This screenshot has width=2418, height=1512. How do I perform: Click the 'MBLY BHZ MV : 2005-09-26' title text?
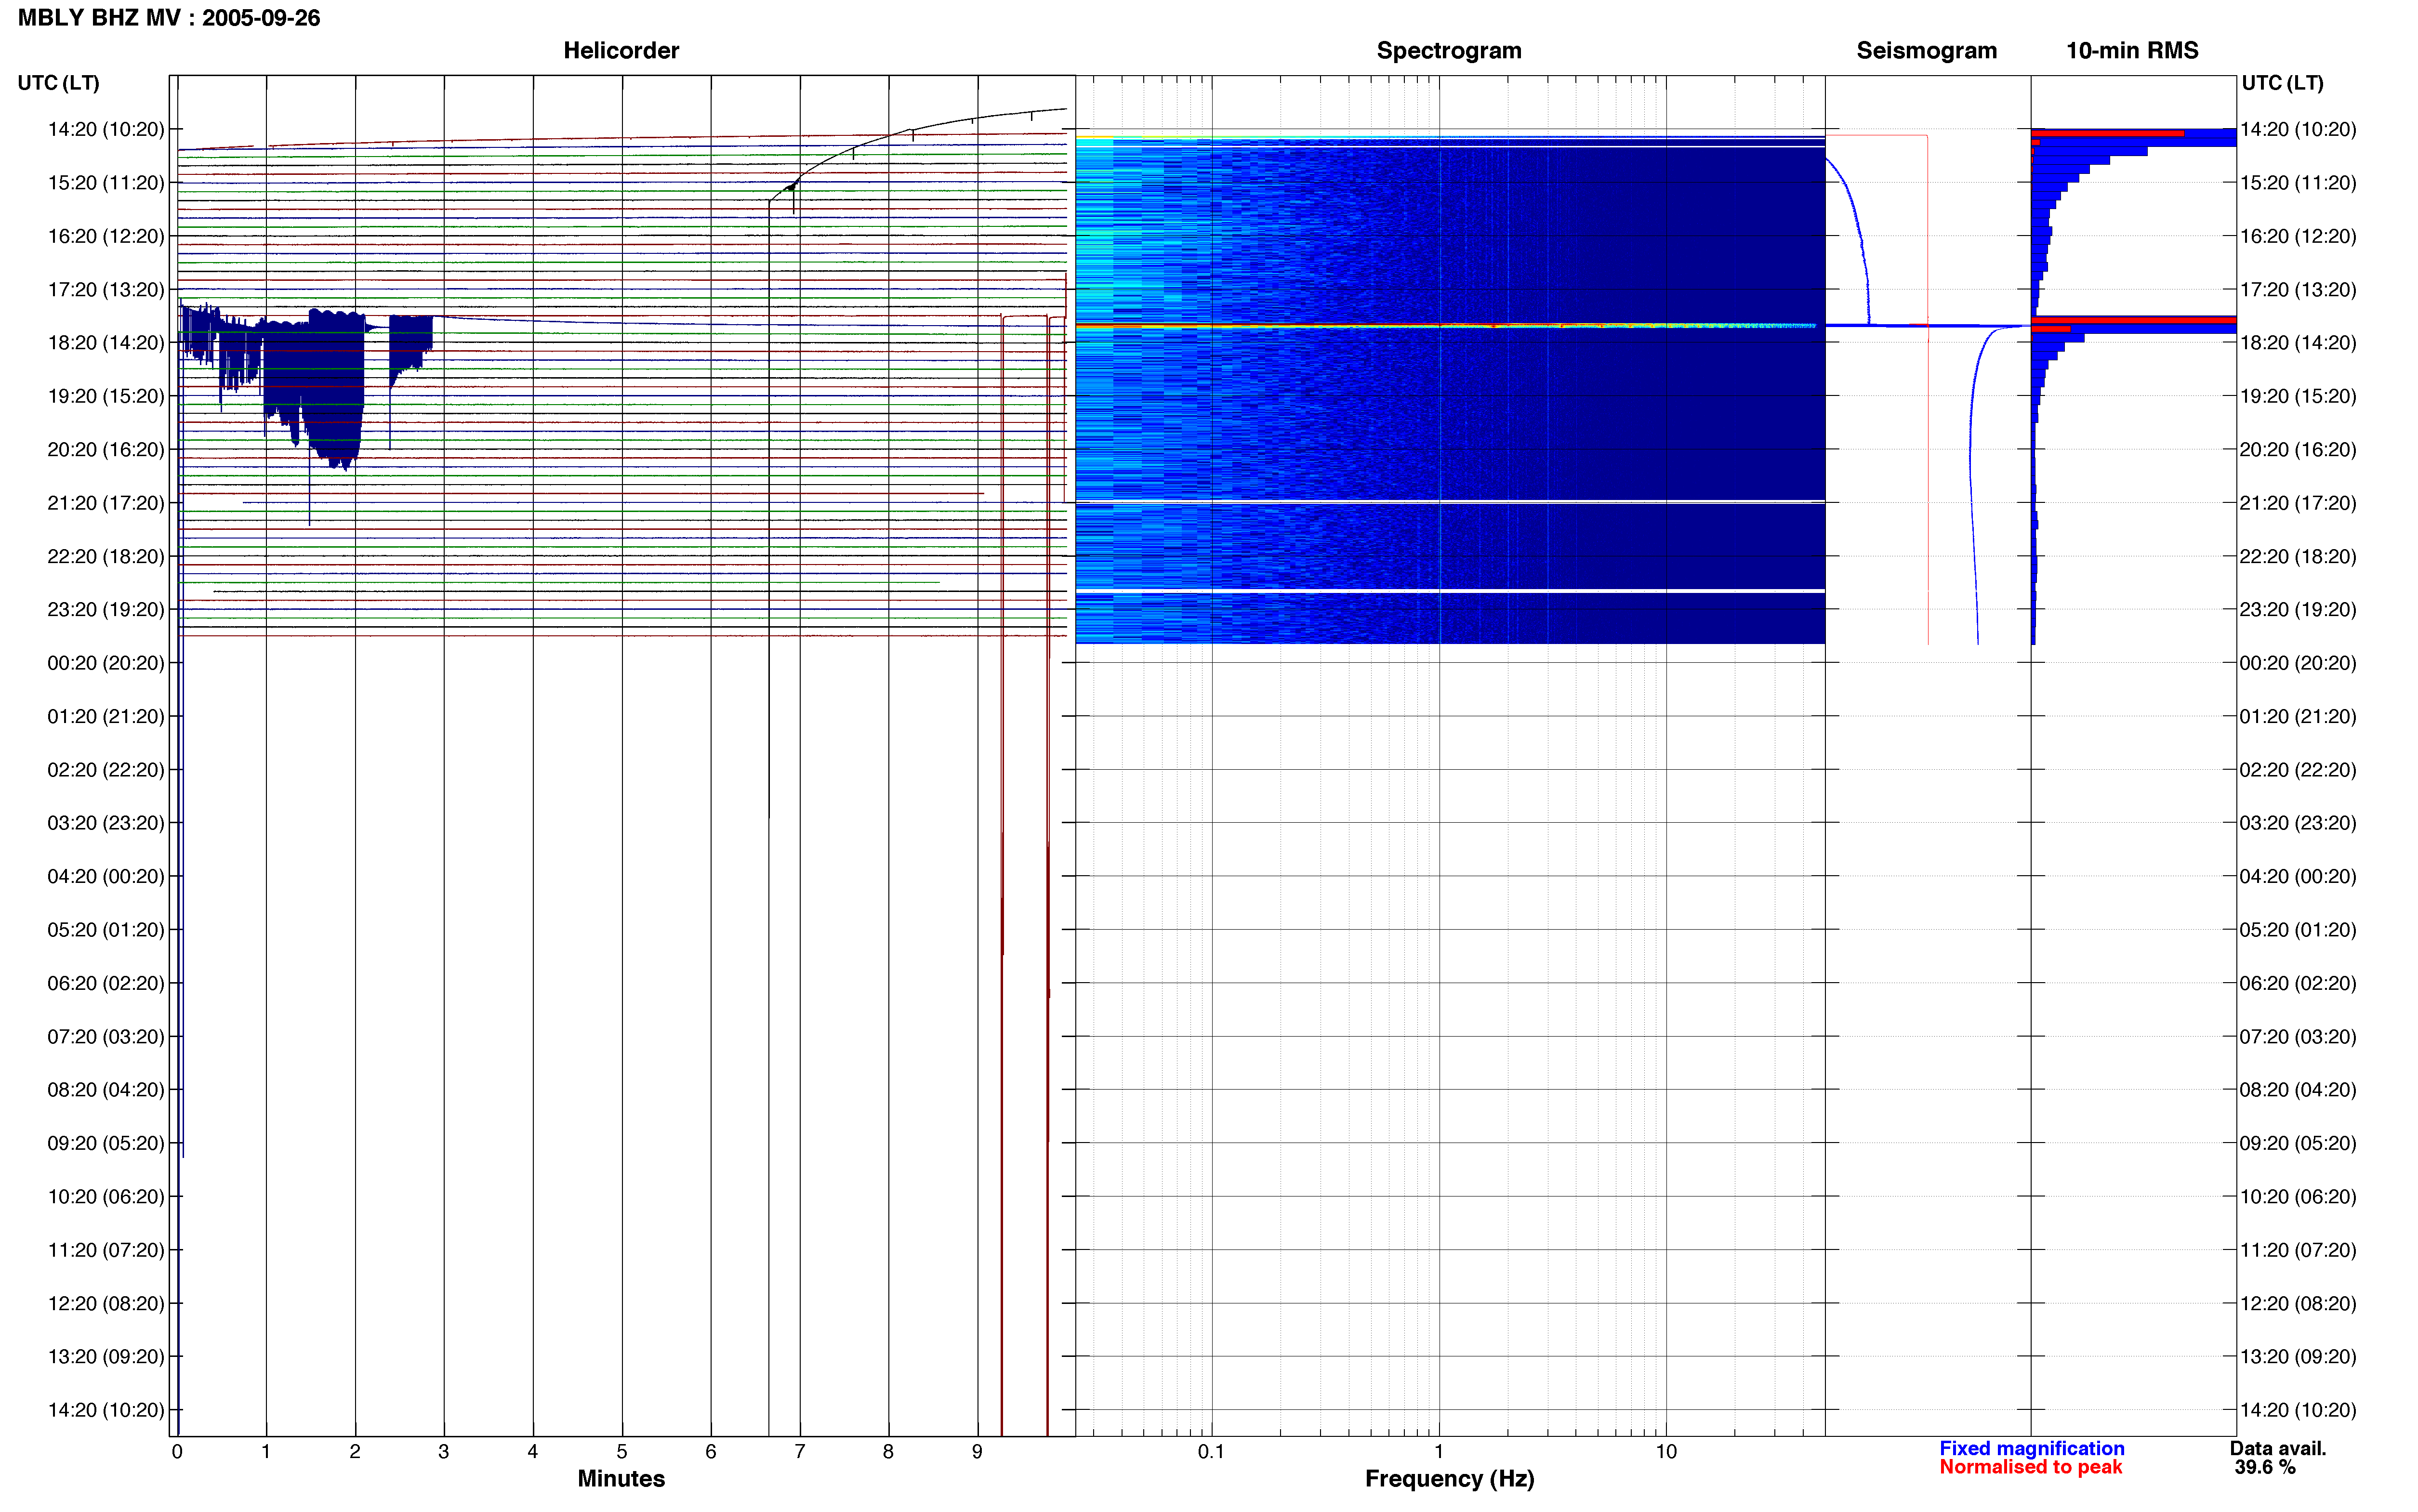point(169,18)
